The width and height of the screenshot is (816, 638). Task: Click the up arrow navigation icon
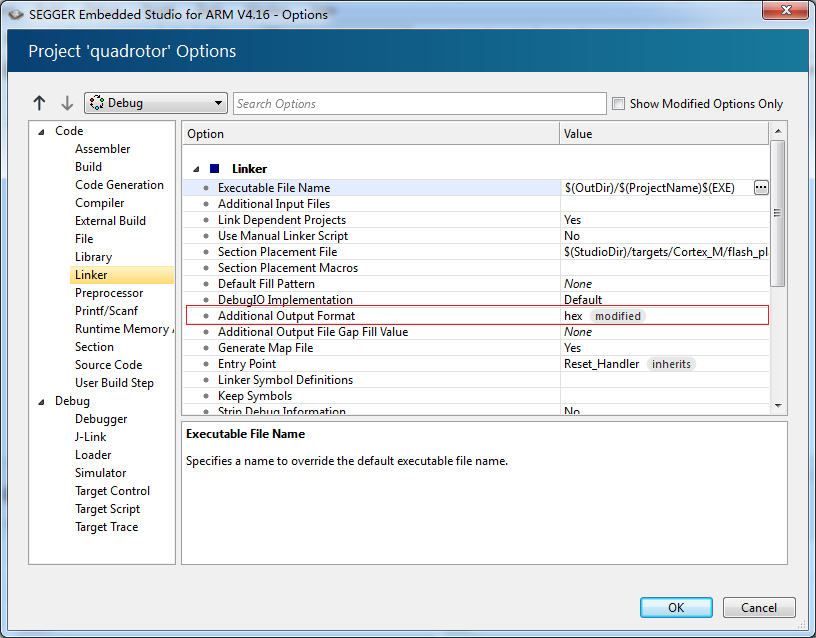tap(40, 103)
